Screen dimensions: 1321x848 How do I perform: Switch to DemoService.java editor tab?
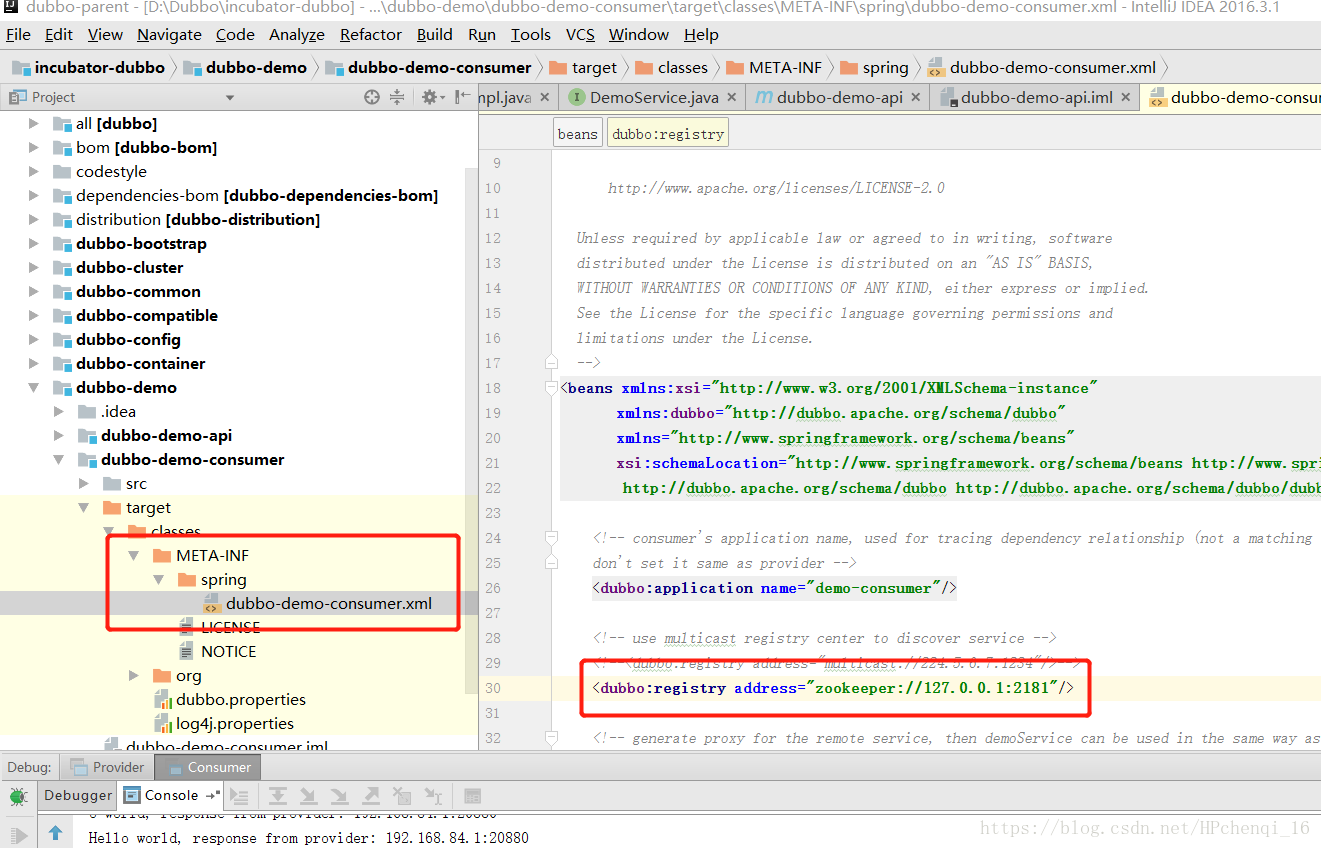click(x=654, y=98)
